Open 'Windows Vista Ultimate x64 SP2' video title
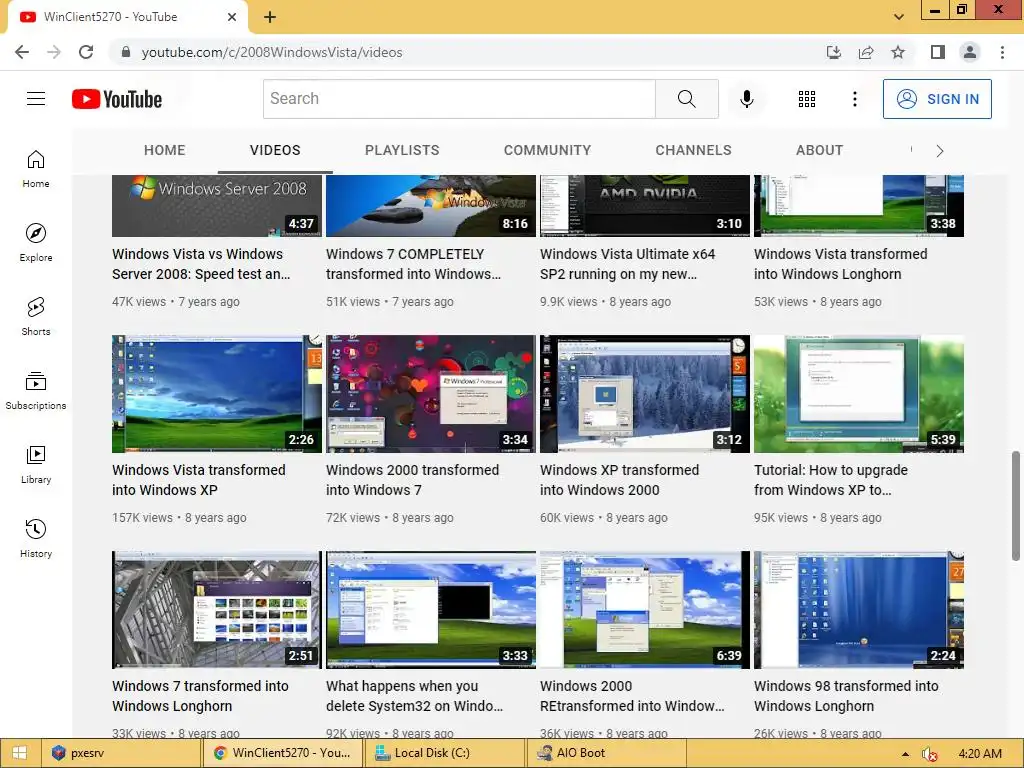The image size is (1024, 768). (x=628, y=264)
